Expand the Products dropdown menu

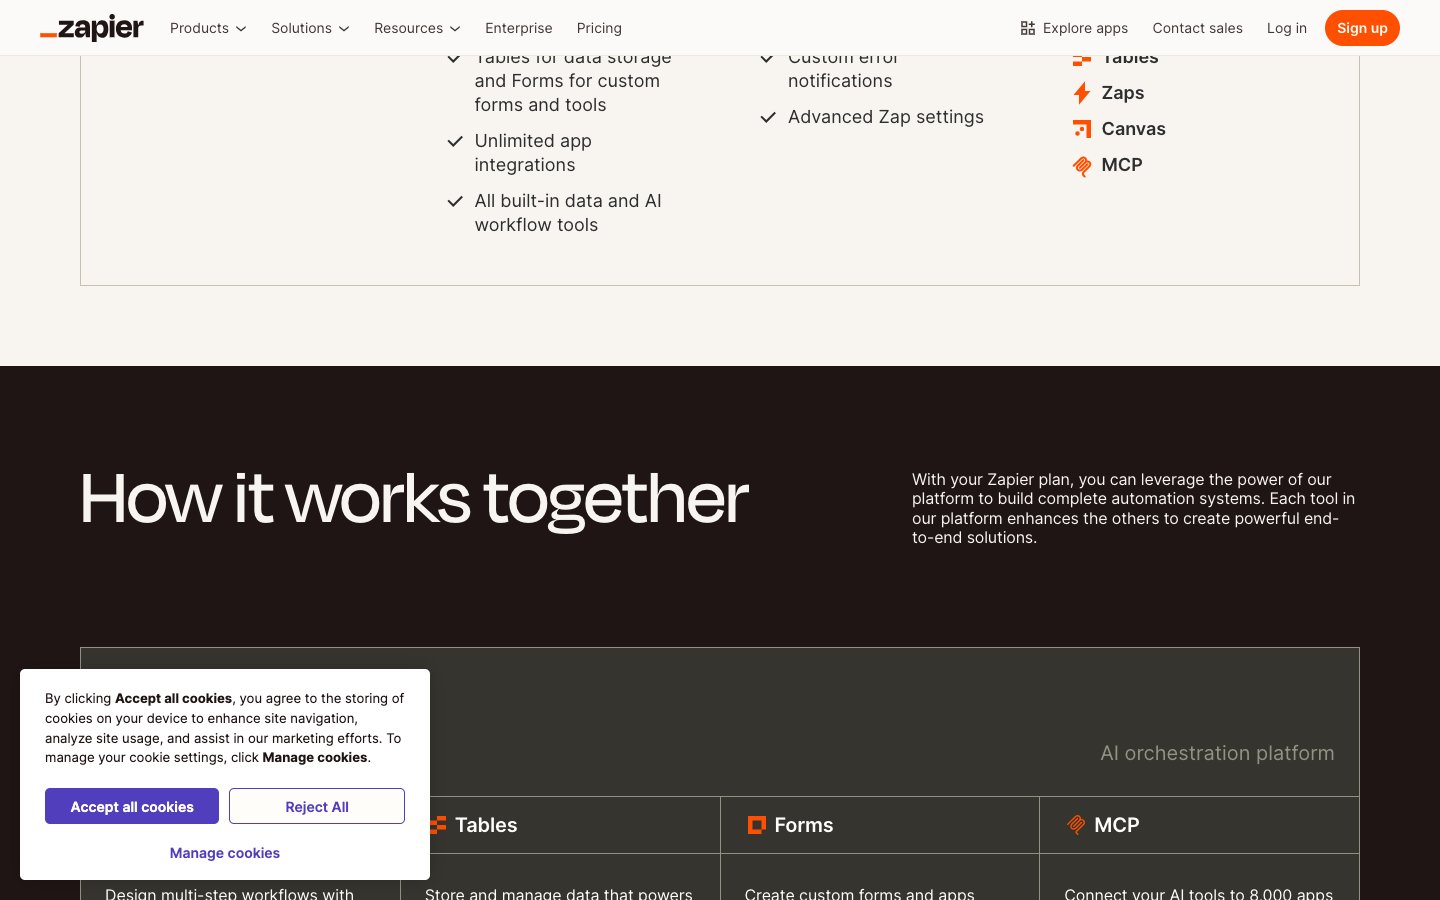point(208,28)
